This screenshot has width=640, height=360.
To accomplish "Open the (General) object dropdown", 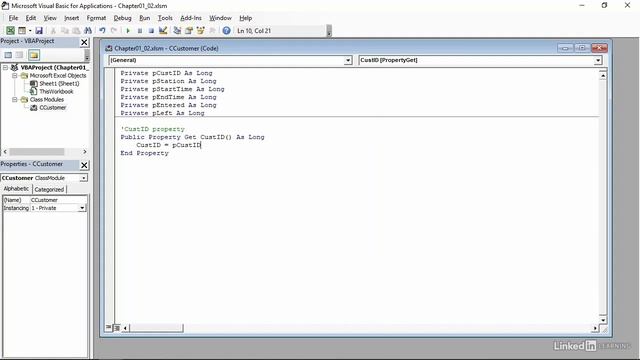I will (348, 60).
